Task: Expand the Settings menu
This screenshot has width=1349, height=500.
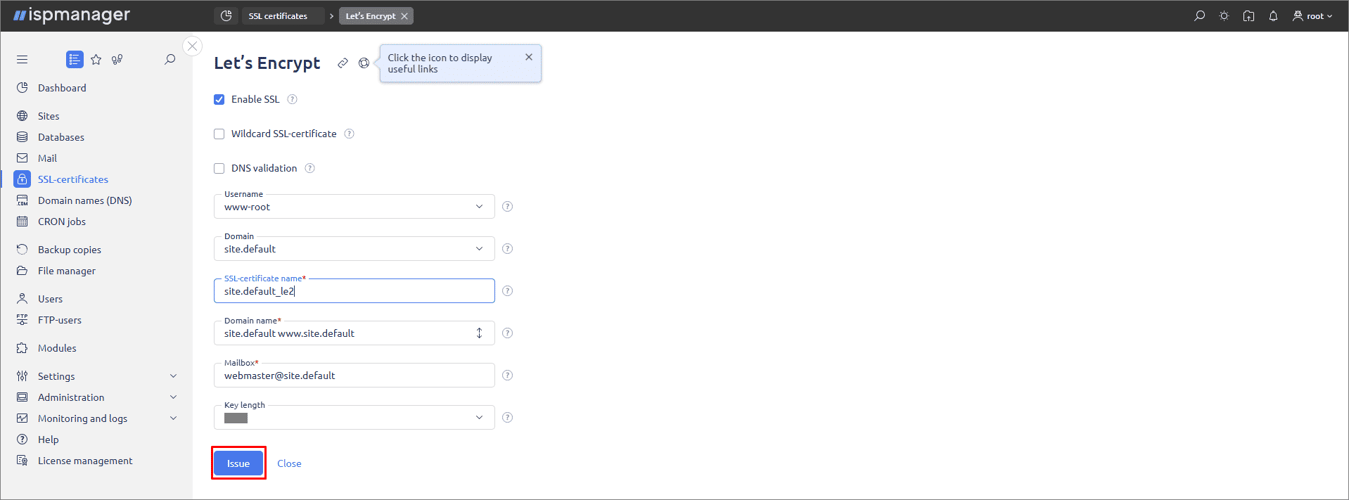Action: 96,376
